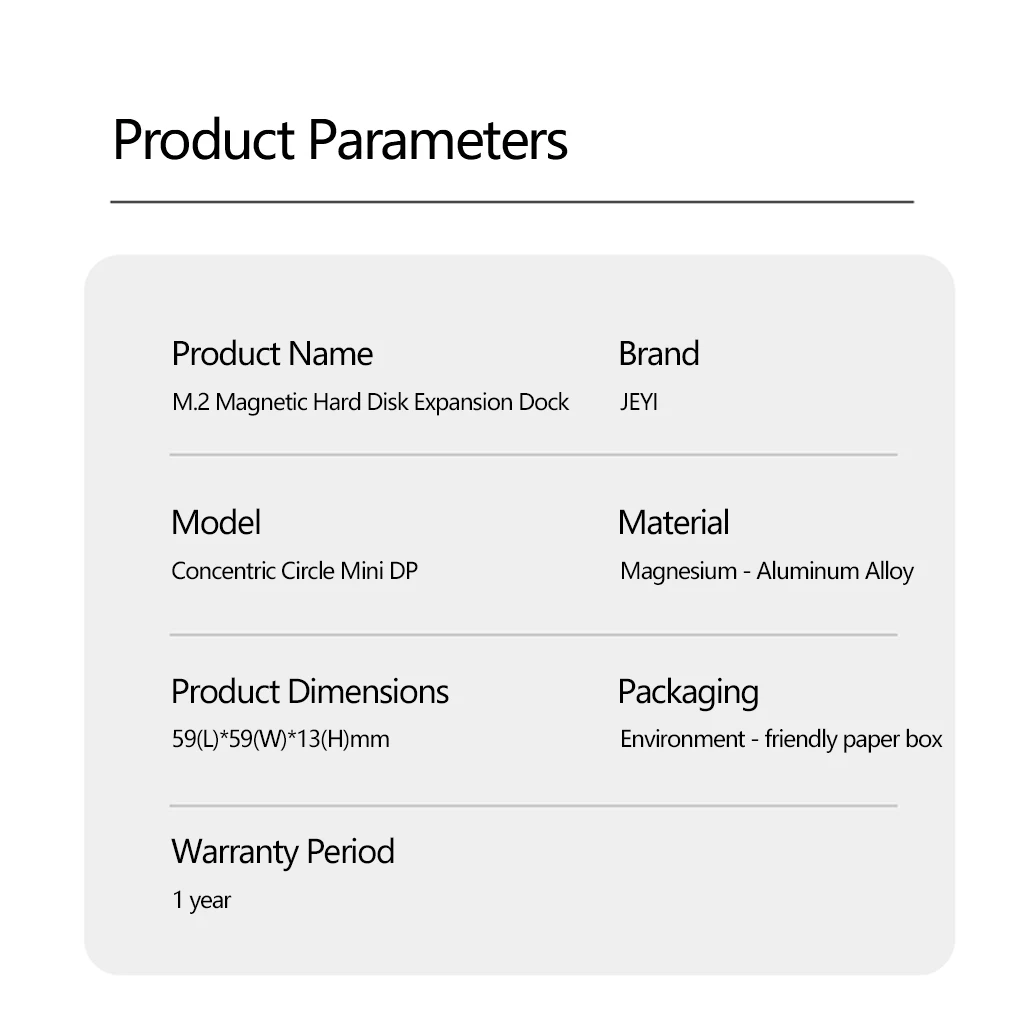Click the divider below the Product Name row

[533, 455]
